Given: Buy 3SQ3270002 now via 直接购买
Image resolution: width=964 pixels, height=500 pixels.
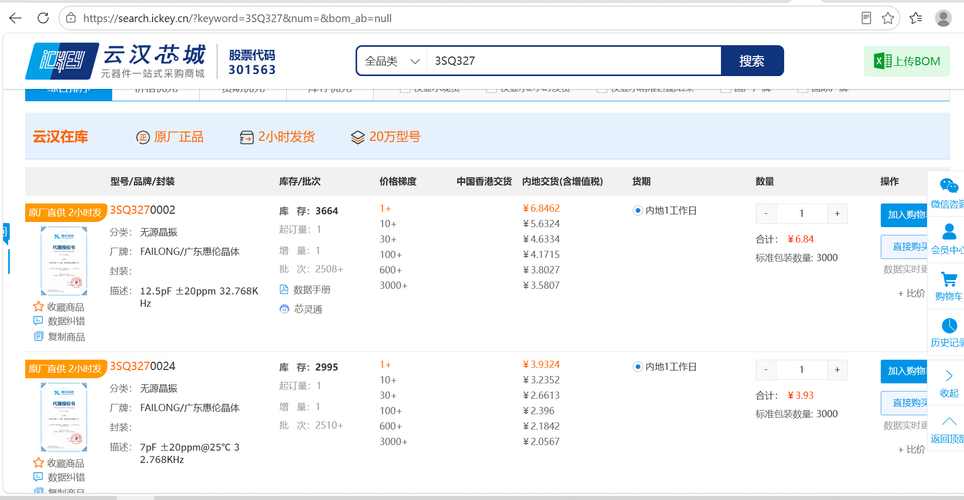Looking at the screenshot, I should pyautogui.click(x=905, y=246).
